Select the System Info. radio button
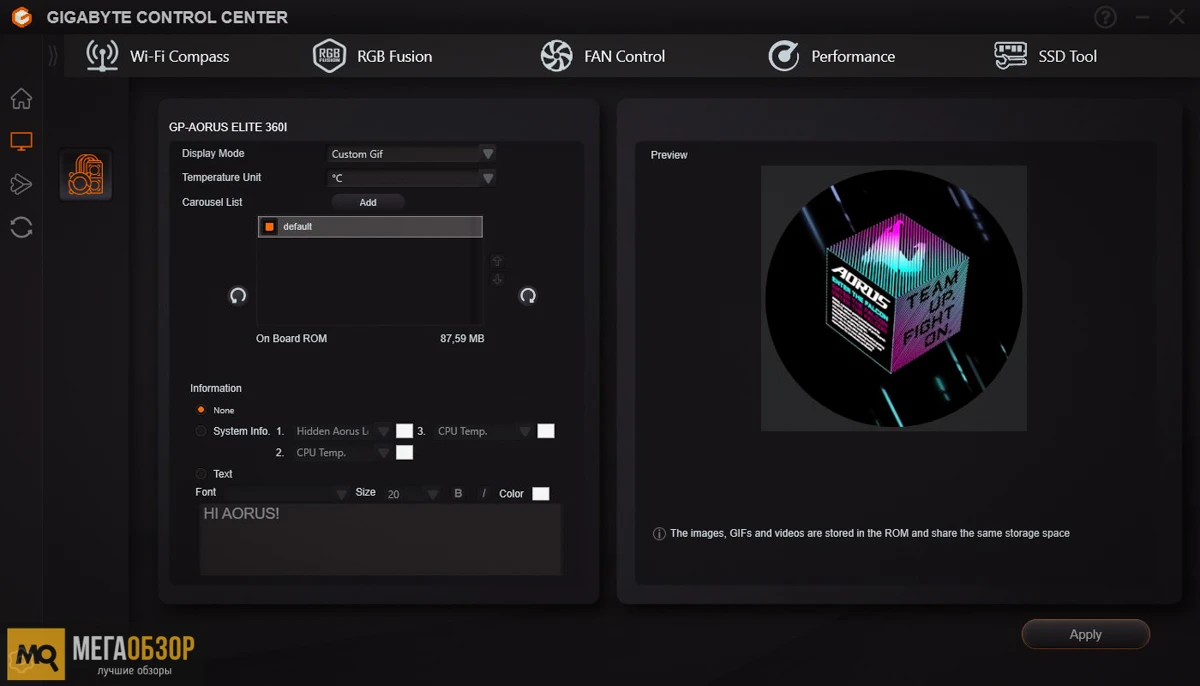This screenshot has width=1200, height=686. pos(201,431)
